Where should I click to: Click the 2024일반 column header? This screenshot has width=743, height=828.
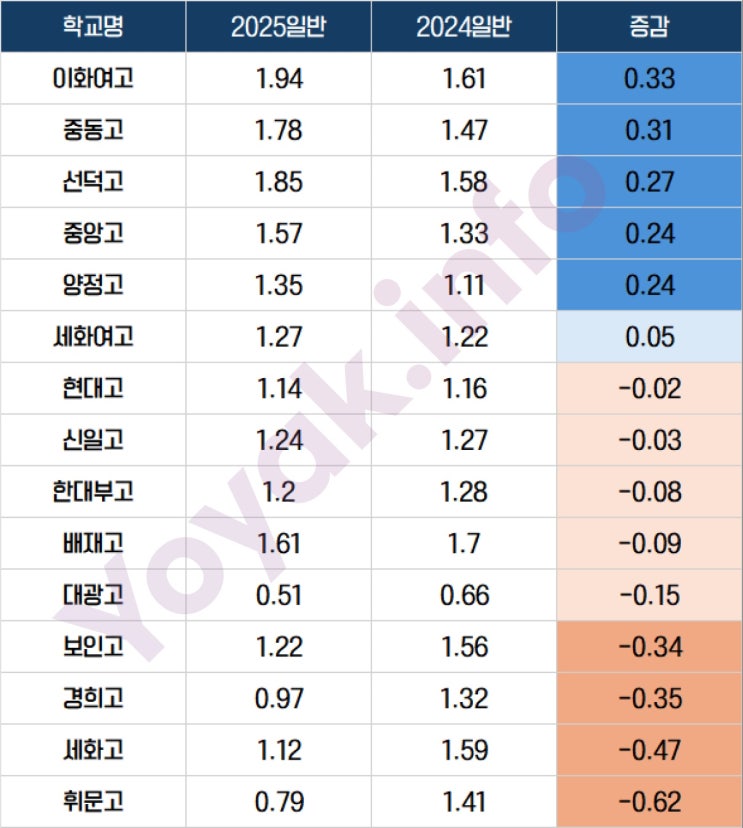(464, 27)
